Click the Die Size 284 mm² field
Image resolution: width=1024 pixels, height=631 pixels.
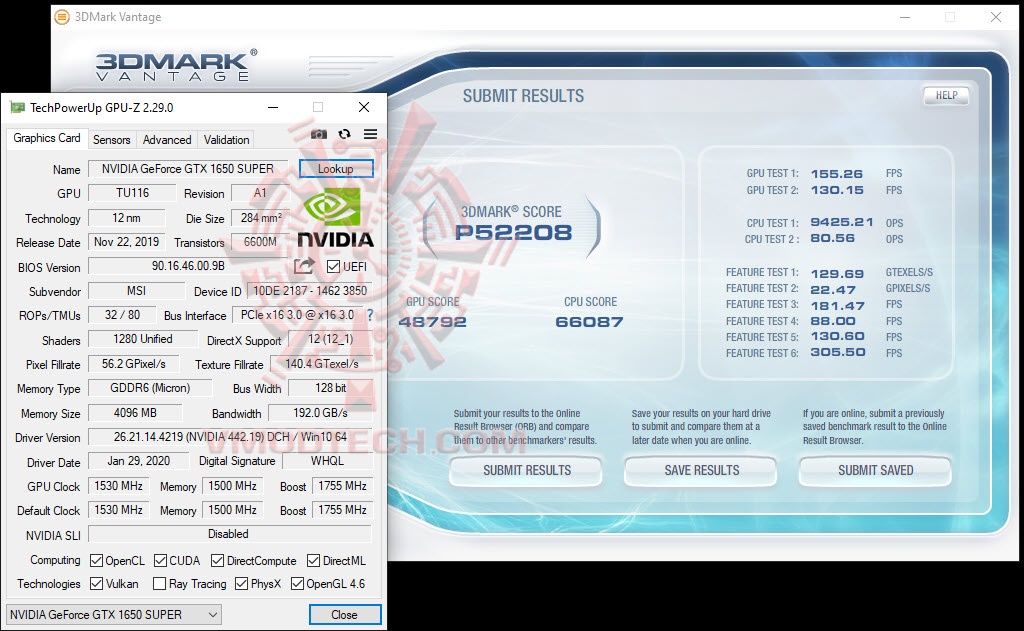click(x=261, y=218)
